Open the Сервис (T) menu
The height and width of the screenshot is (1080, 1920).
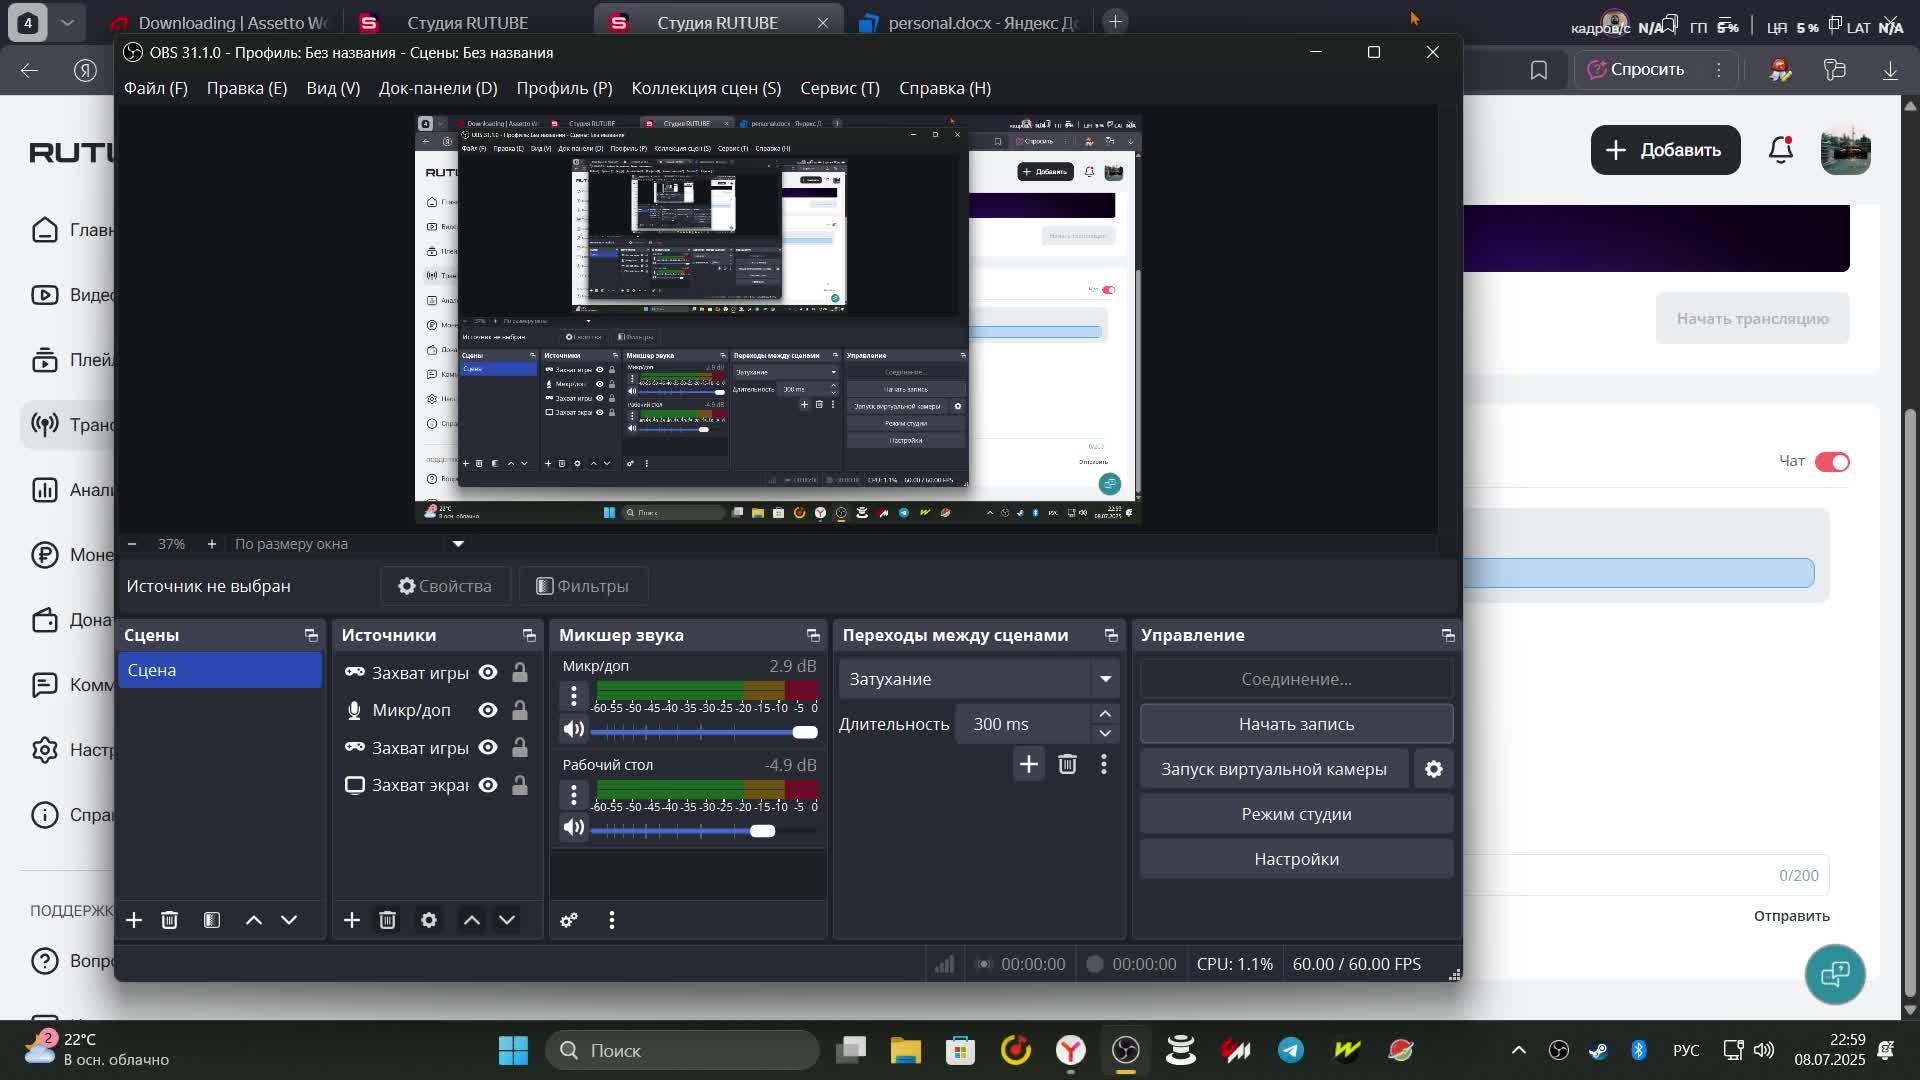pyautogui.click(x=839, y=88)
